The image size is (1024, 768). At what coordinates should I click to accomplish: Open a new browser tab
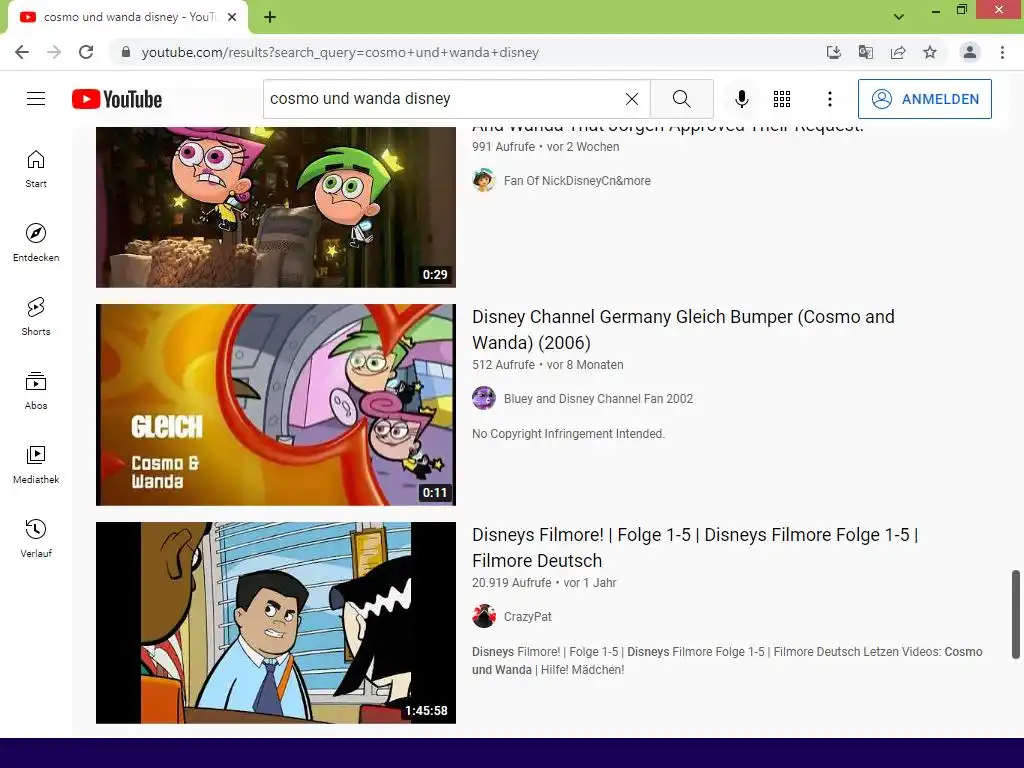(270, 17)
